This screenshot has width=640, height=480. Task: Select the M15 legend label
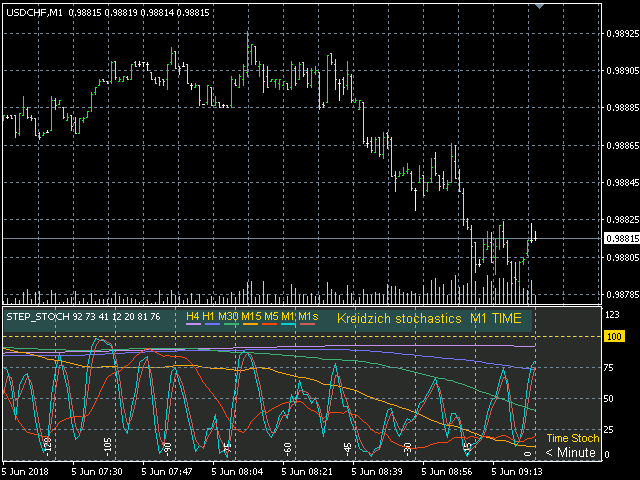point(252,317)
